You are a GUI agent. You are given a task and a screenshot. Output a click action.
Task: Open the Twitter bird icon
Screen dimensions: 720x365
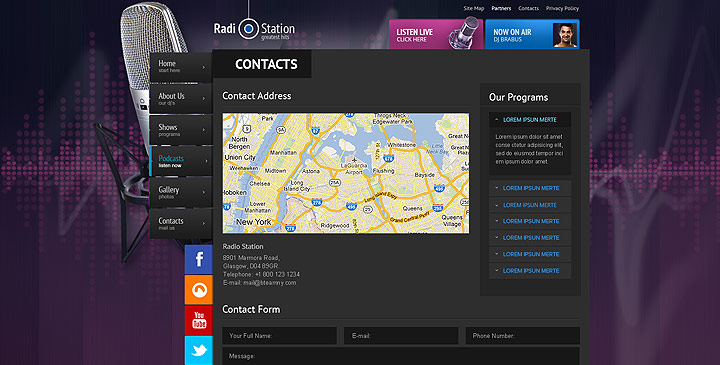[x=199, y=350]
